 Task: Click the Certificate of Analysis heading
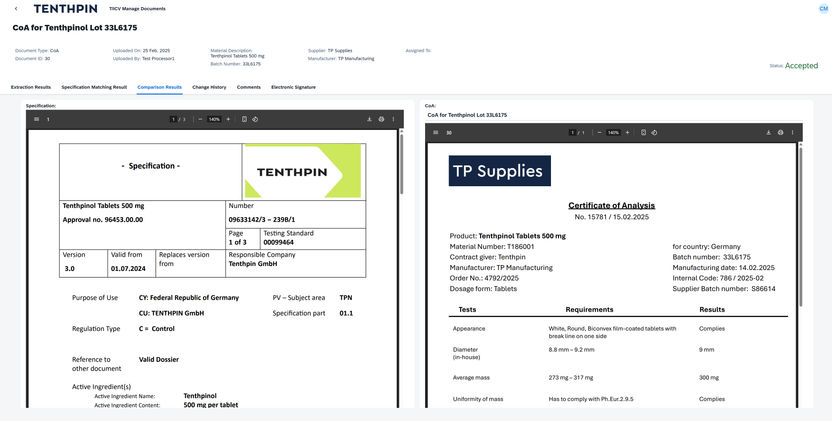click(x=611, y=205)
